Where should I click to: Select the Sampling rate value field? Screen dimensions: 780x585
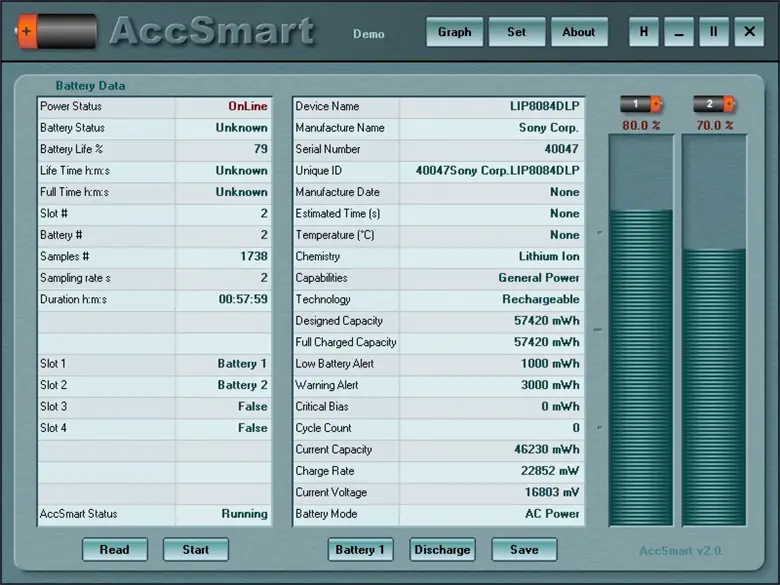point(223,278)
